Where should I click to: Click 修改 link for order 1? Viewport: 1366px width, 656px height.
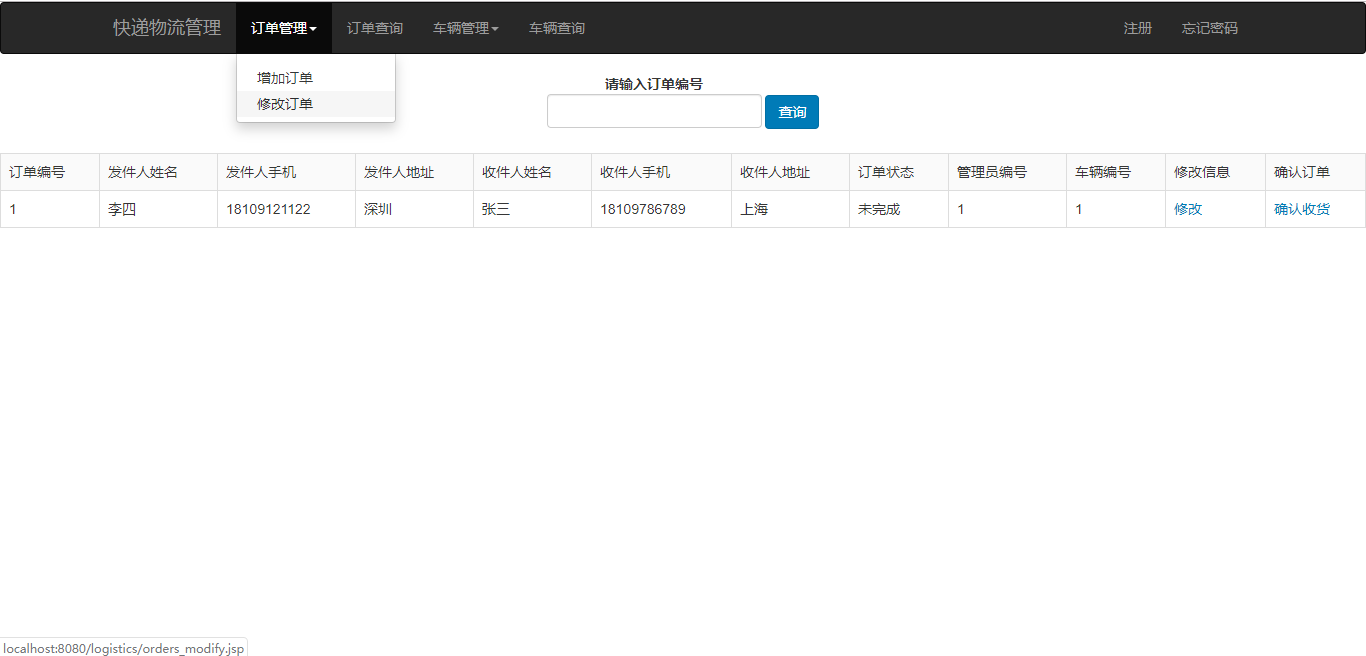(x=1188, y=209)
